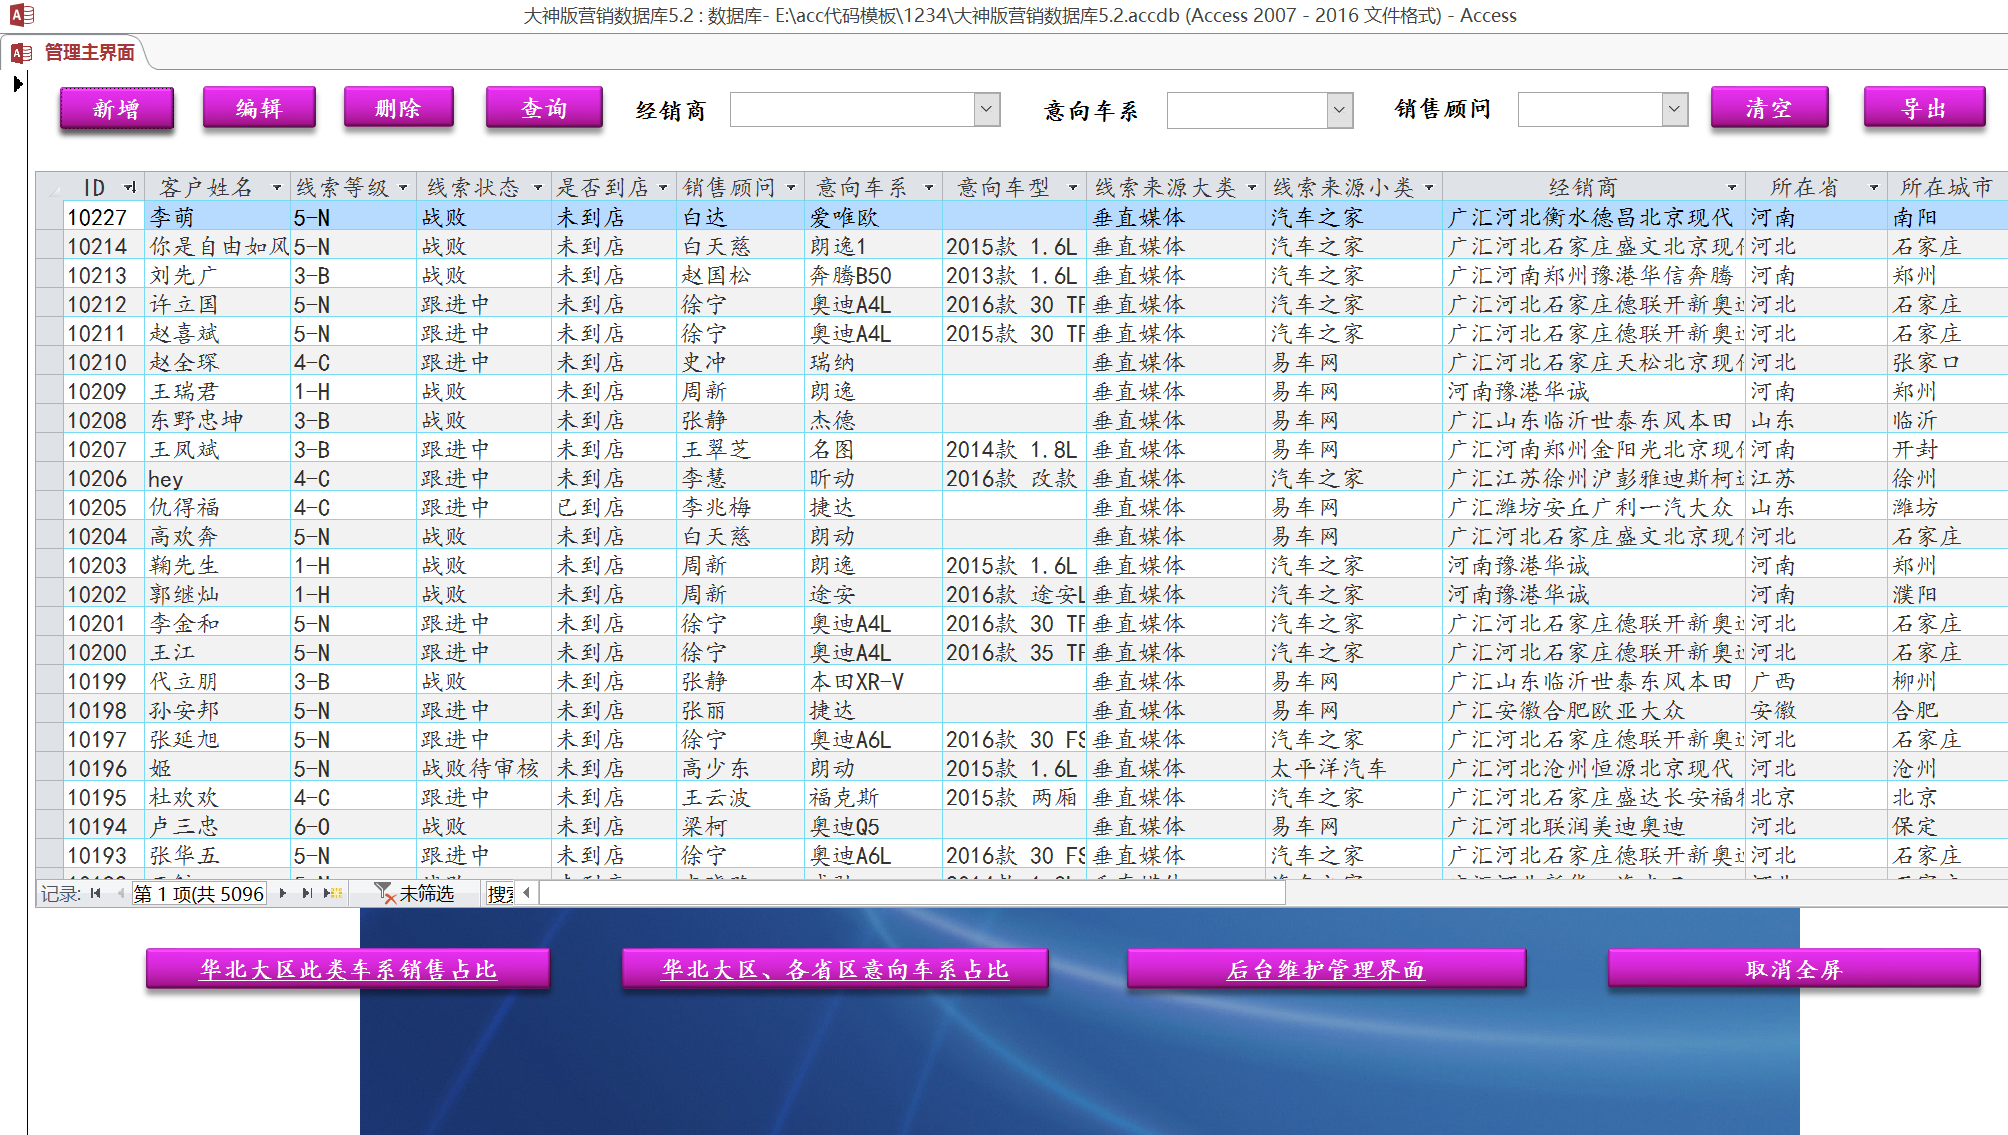
Task: Click the 未筛选 filter status icon
Action: point(384,893)
